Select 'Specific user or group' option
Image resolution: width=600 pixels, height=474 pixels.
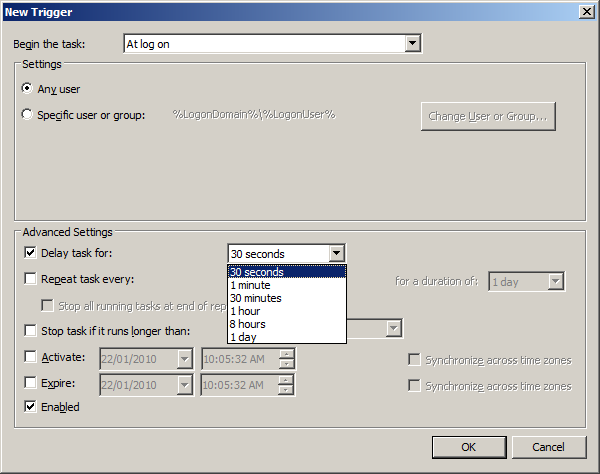click(x=27, y=115)
